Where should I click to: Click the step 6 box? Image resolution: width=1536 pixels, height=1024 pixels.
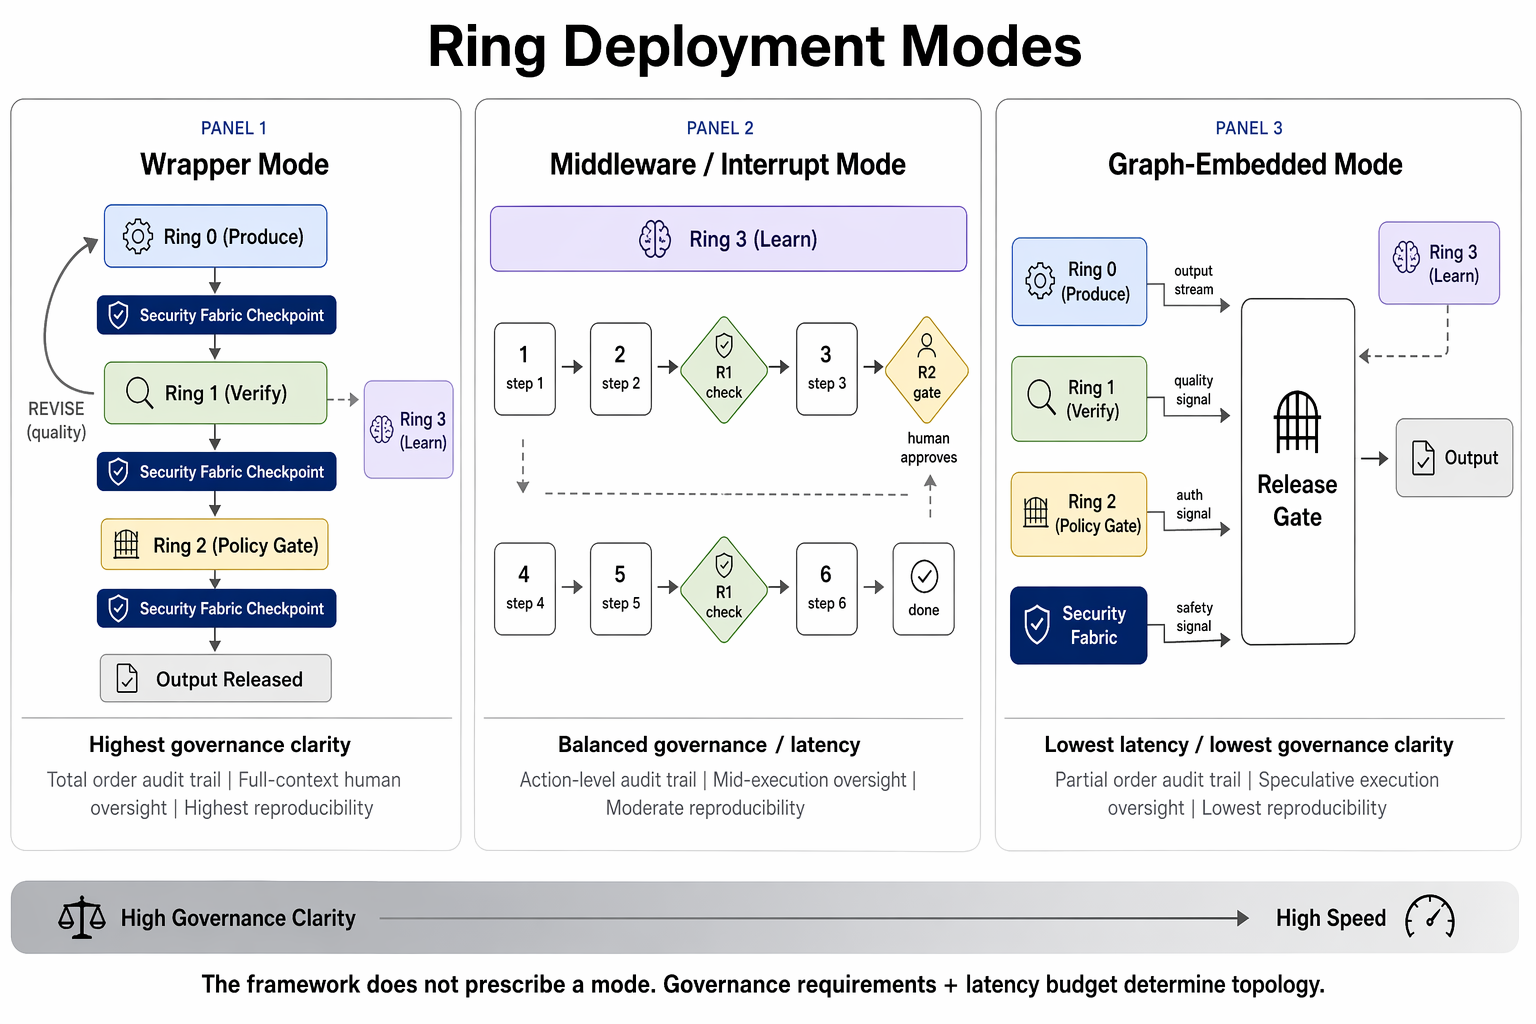[x=827, y=589]
